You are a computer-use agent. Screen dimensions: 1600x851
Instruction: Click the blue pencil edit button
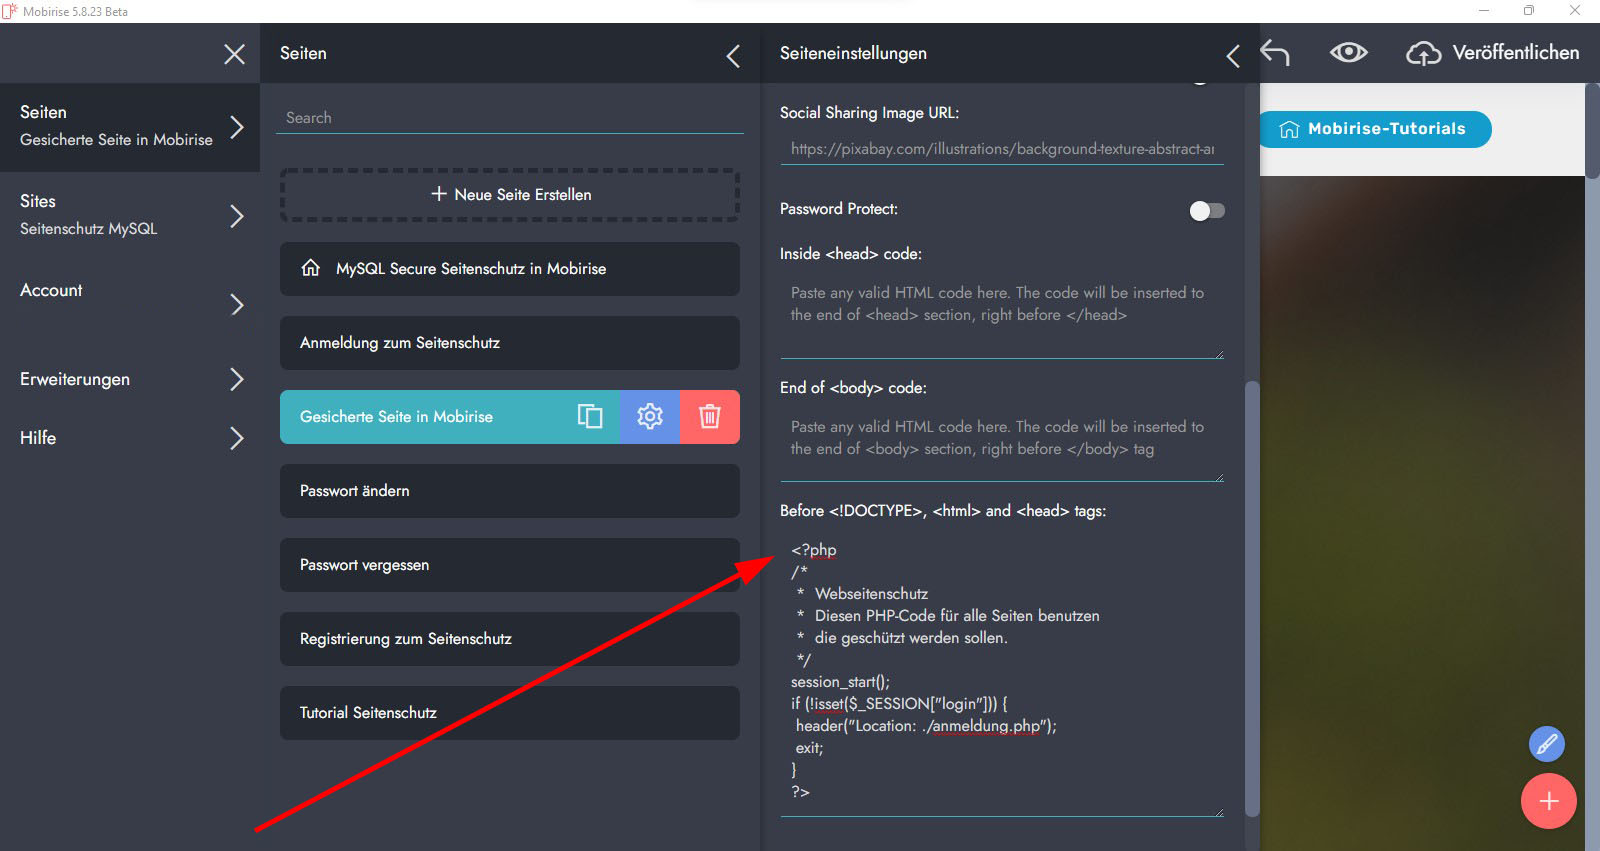[1546, 744]
